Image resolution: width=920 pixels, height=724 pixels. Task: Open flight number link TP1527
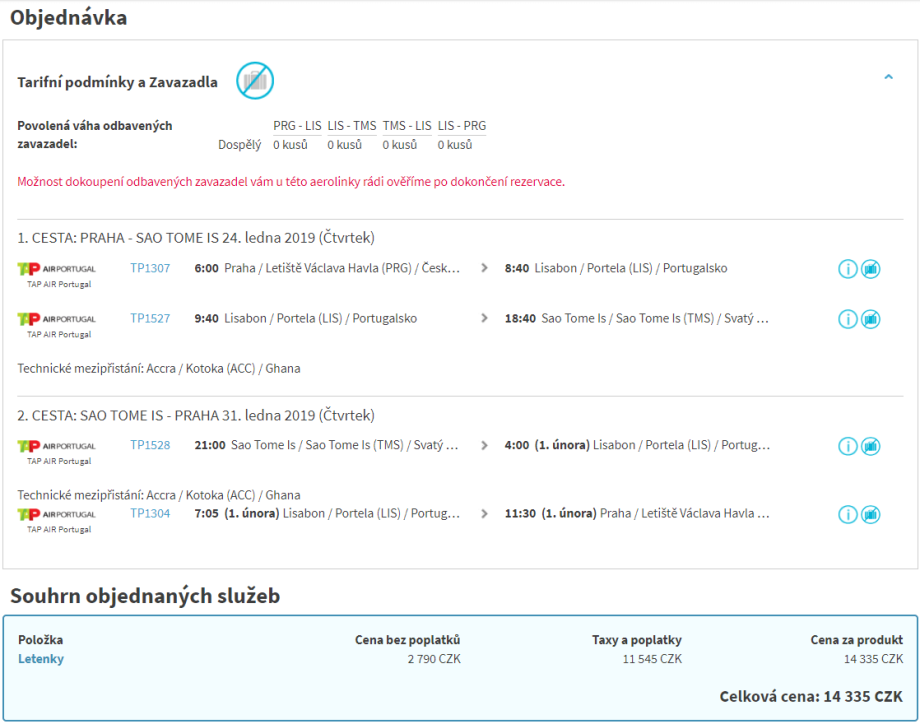(x=150, y=318)
